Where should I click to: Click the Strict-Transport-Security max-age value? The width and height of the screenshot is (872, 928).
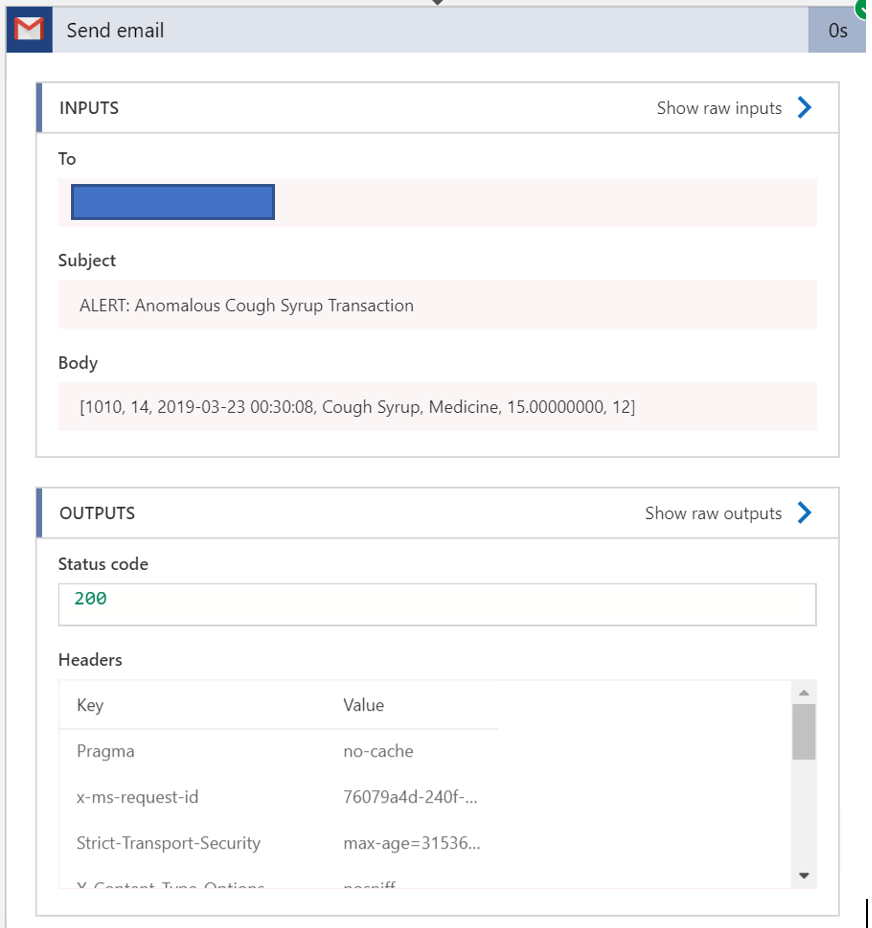tap(411, 843)
